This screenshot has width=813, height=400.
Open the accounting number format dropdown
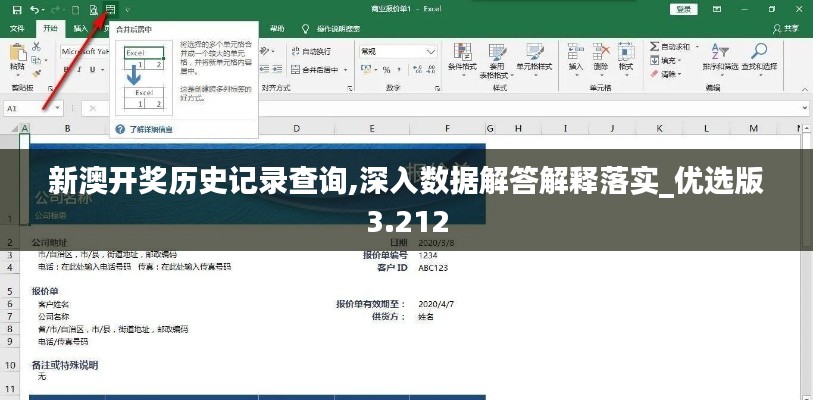click(x=375, y=70)
